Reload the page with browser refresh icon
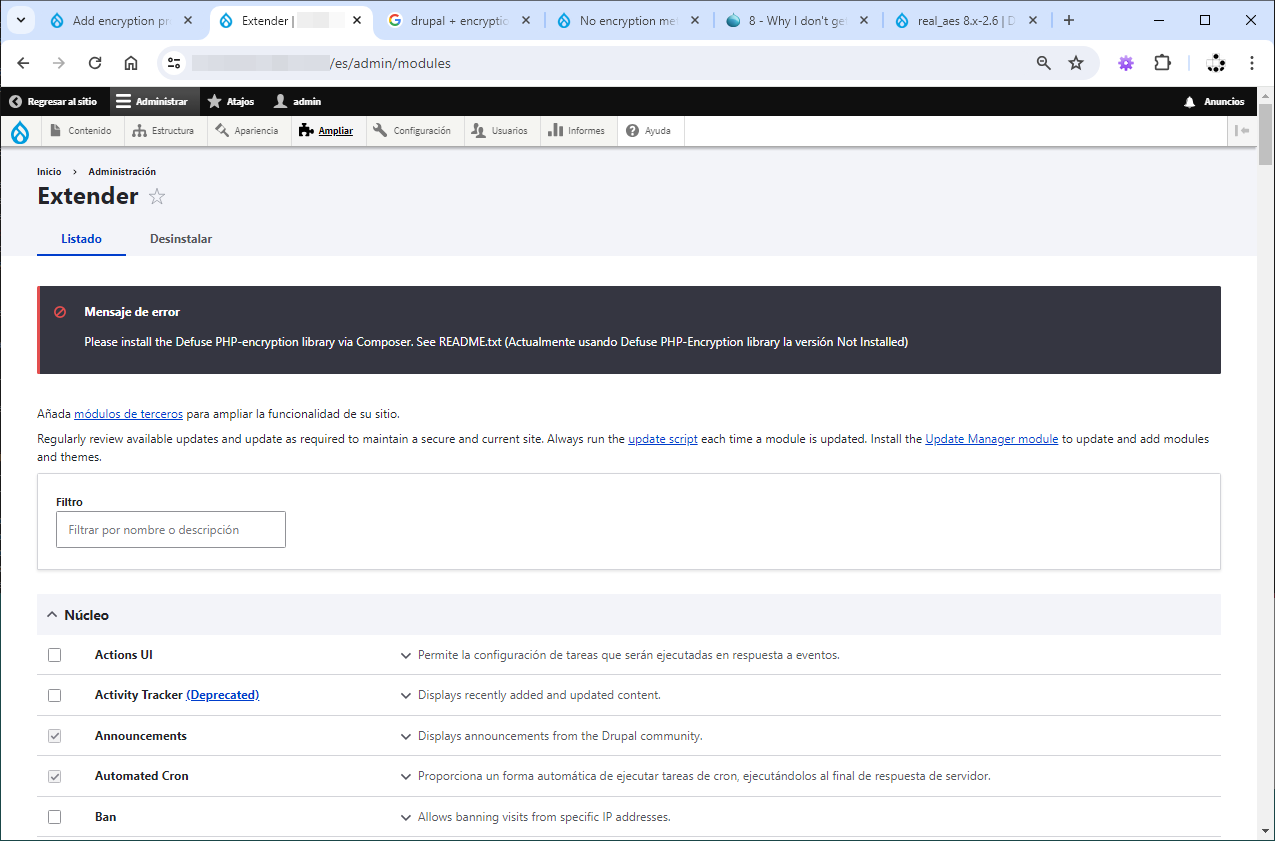This screenshot has height=841, width=1275. [x=95, y=63]
